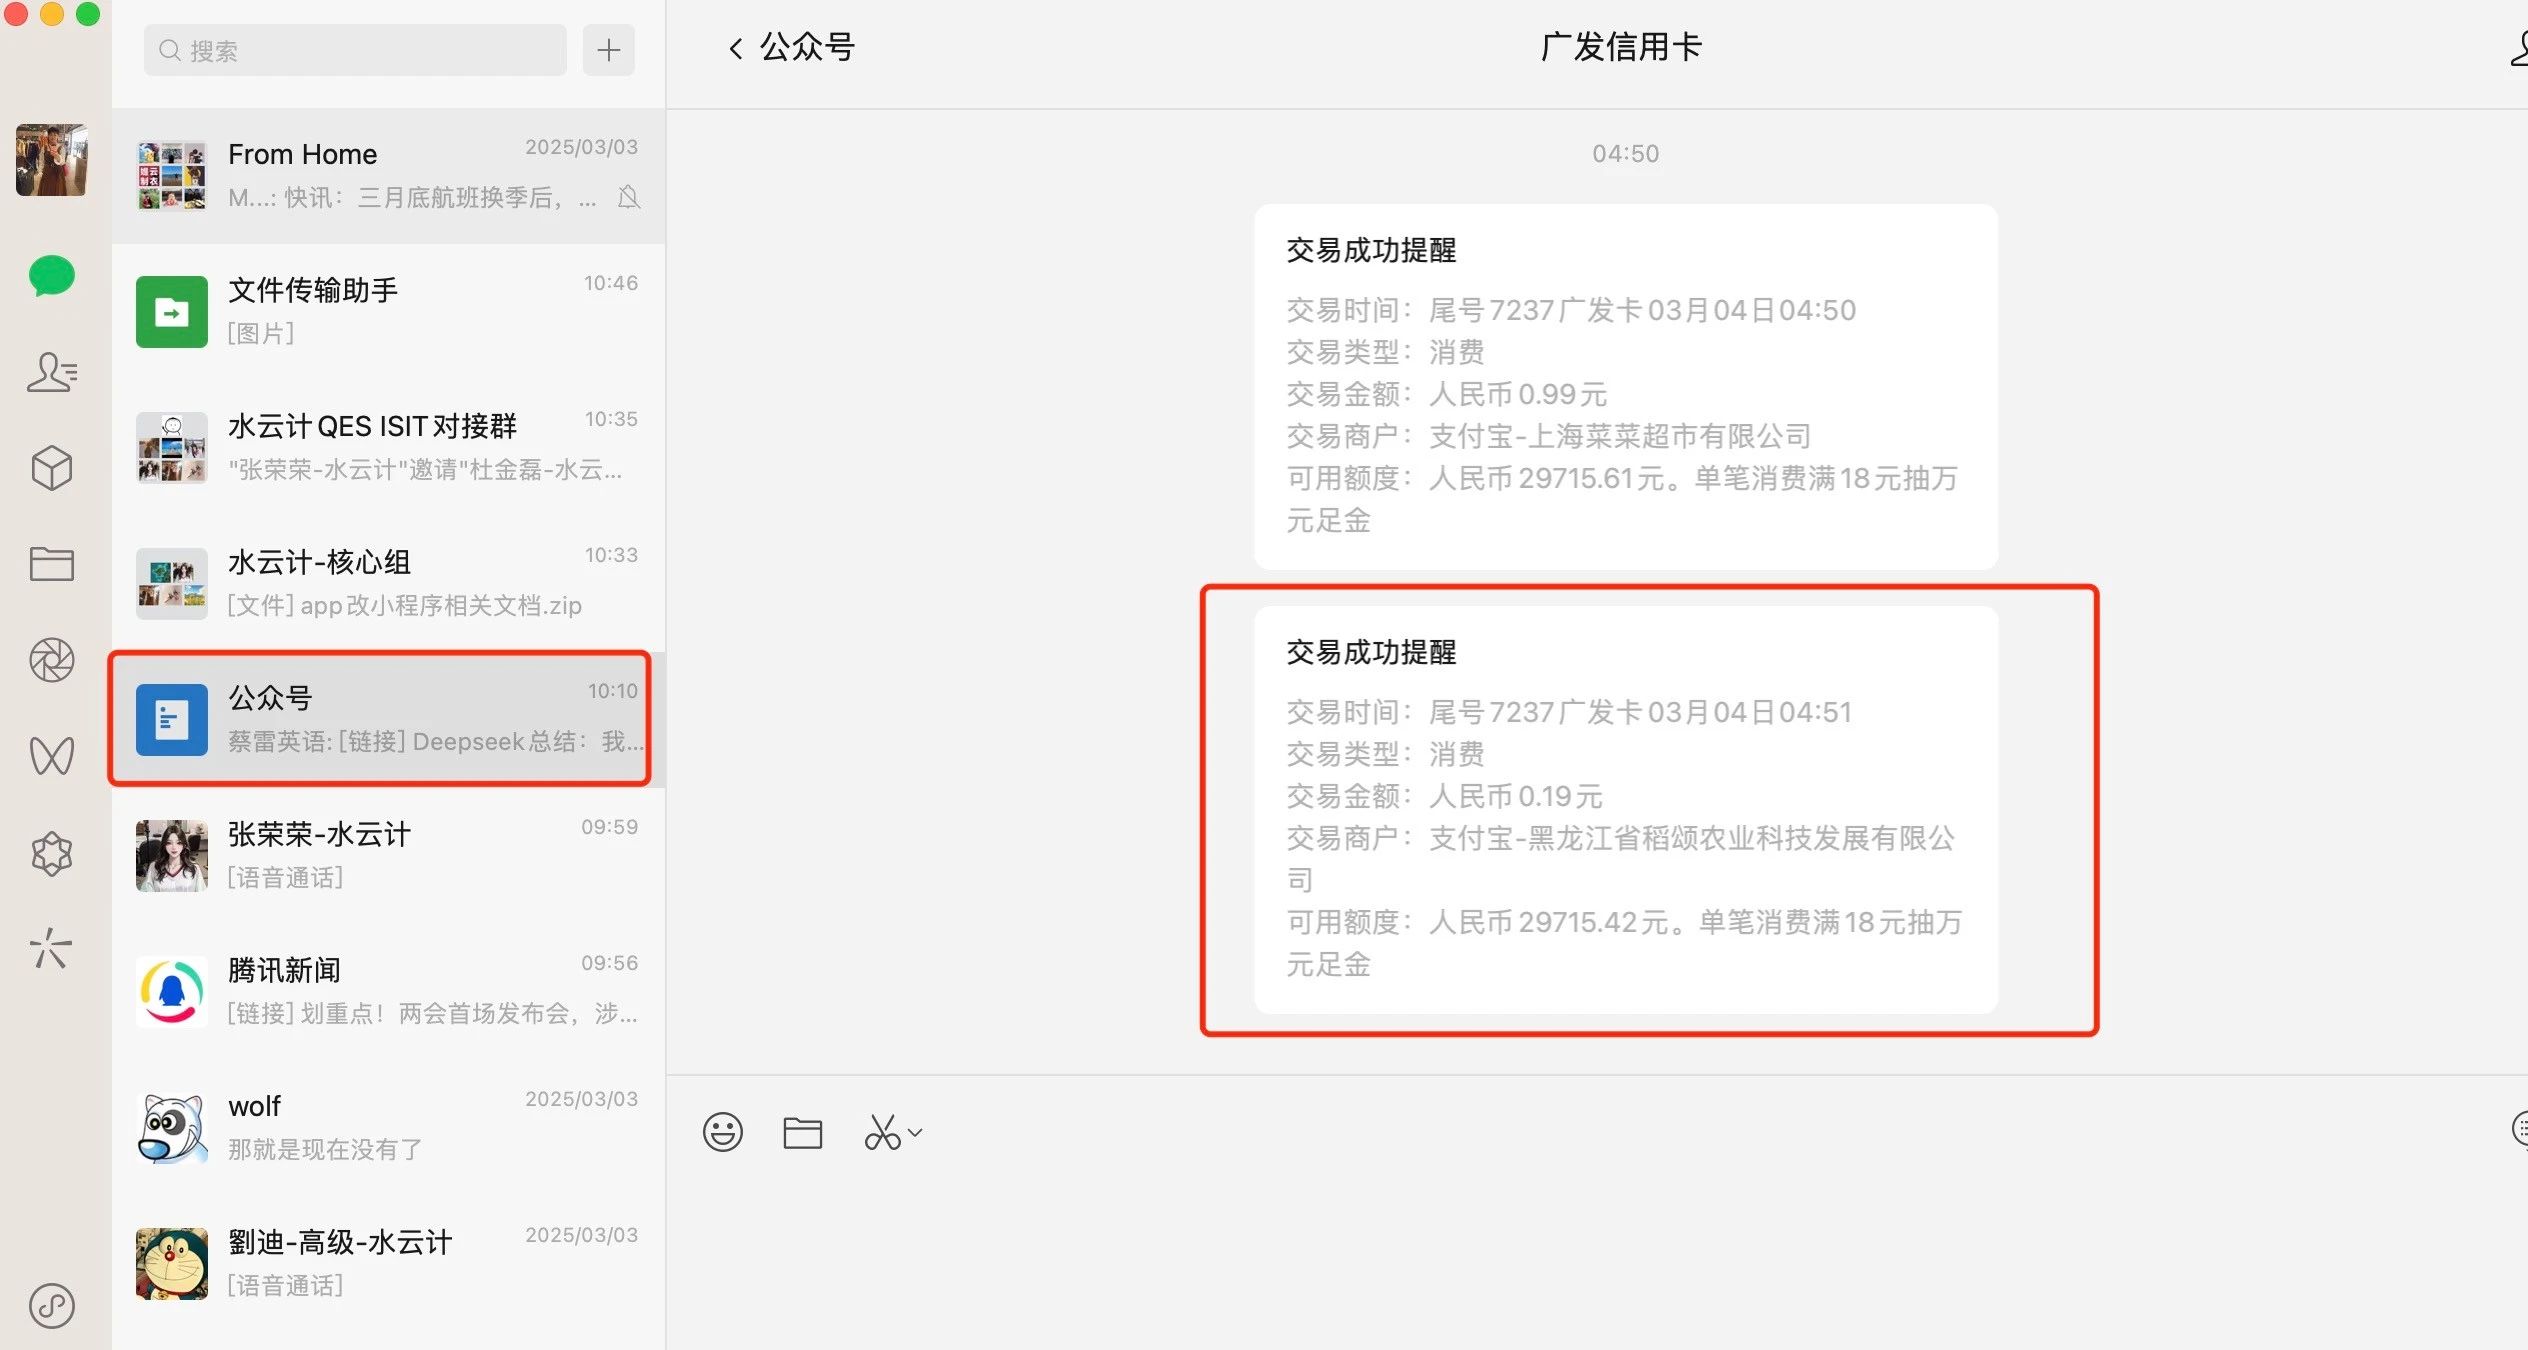The height and width of the screenshot is (1350, 2528).
Task: Open the Channels butterfly icon
Action: (52, 756)
